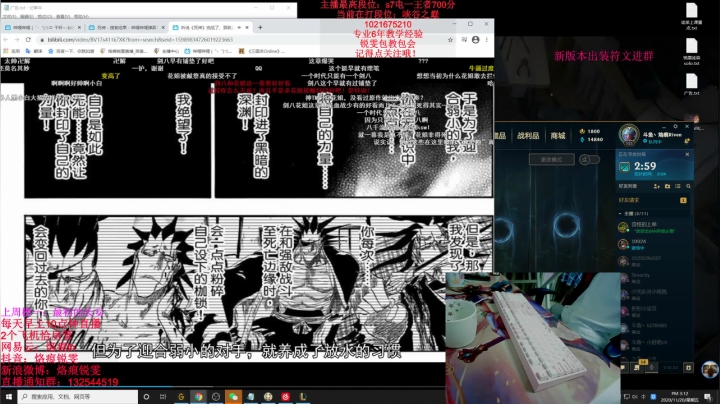Viewport: 720px width, 404px height.
Task: Click the 更改模式 button in League client
Action: (551, 159)
